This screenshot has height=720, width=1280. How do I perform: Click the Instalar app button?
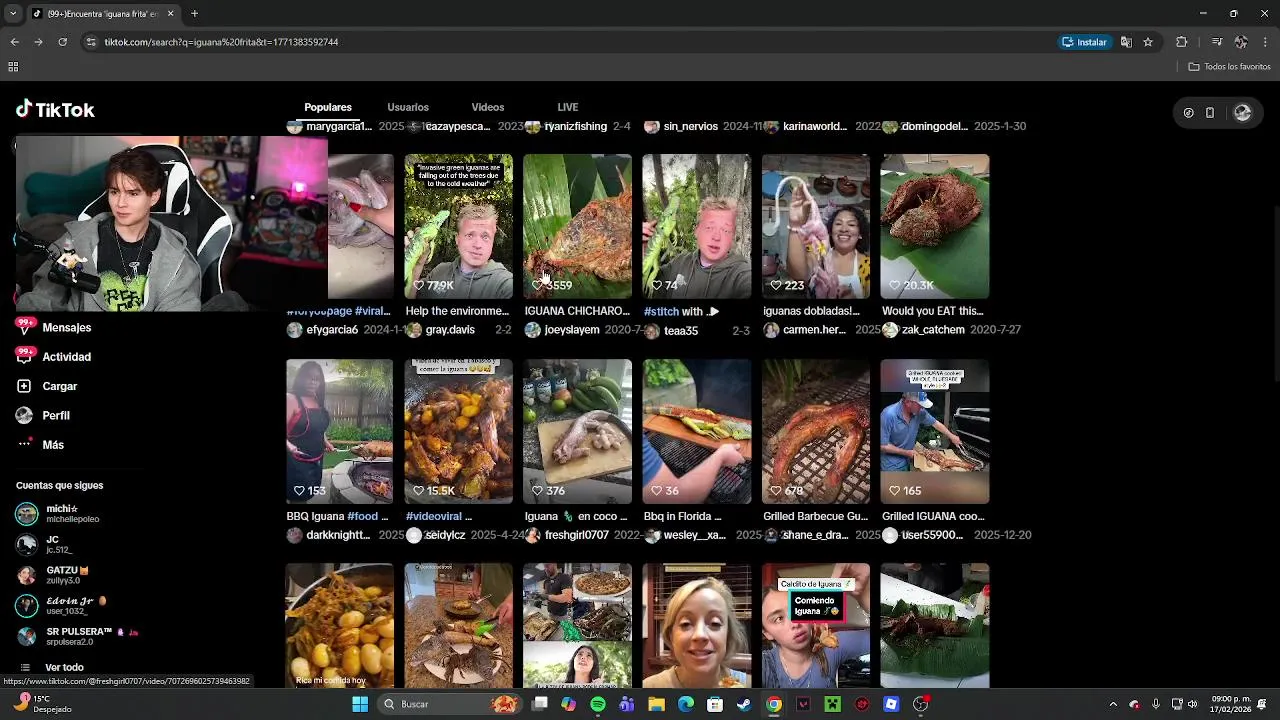click(1085, 42)
